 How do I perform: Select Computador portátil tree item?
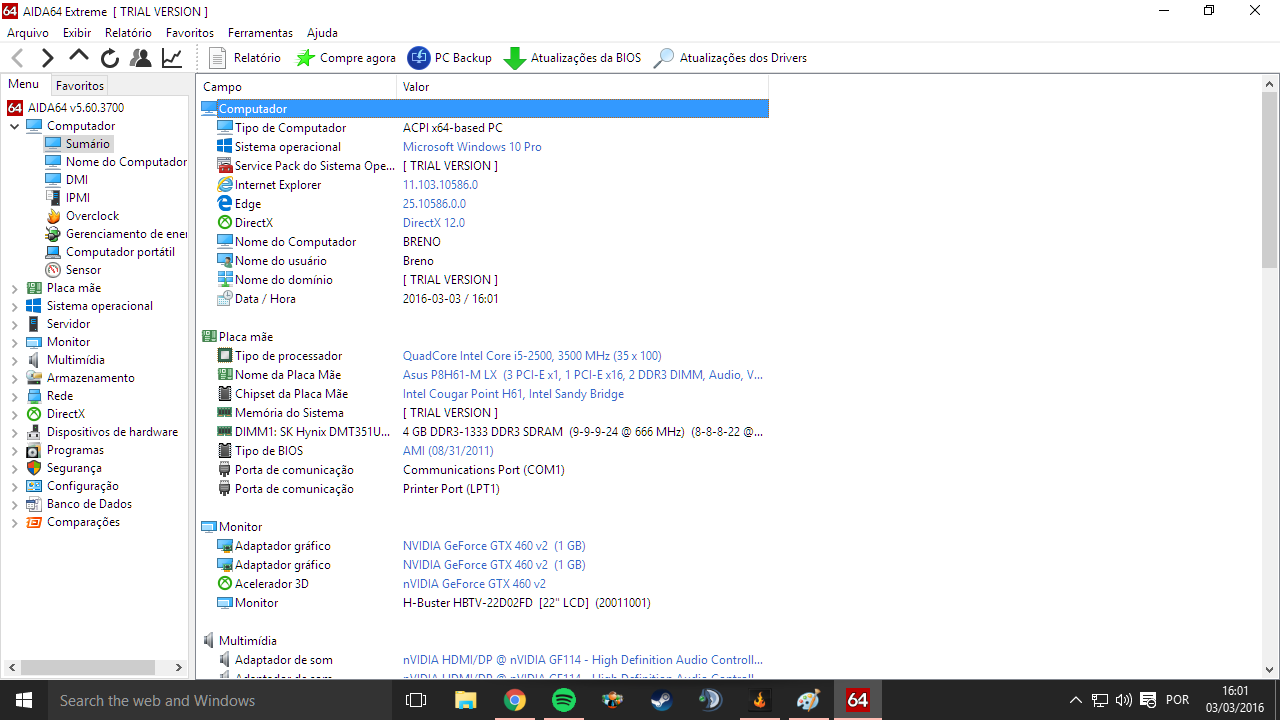pos(120,252)
